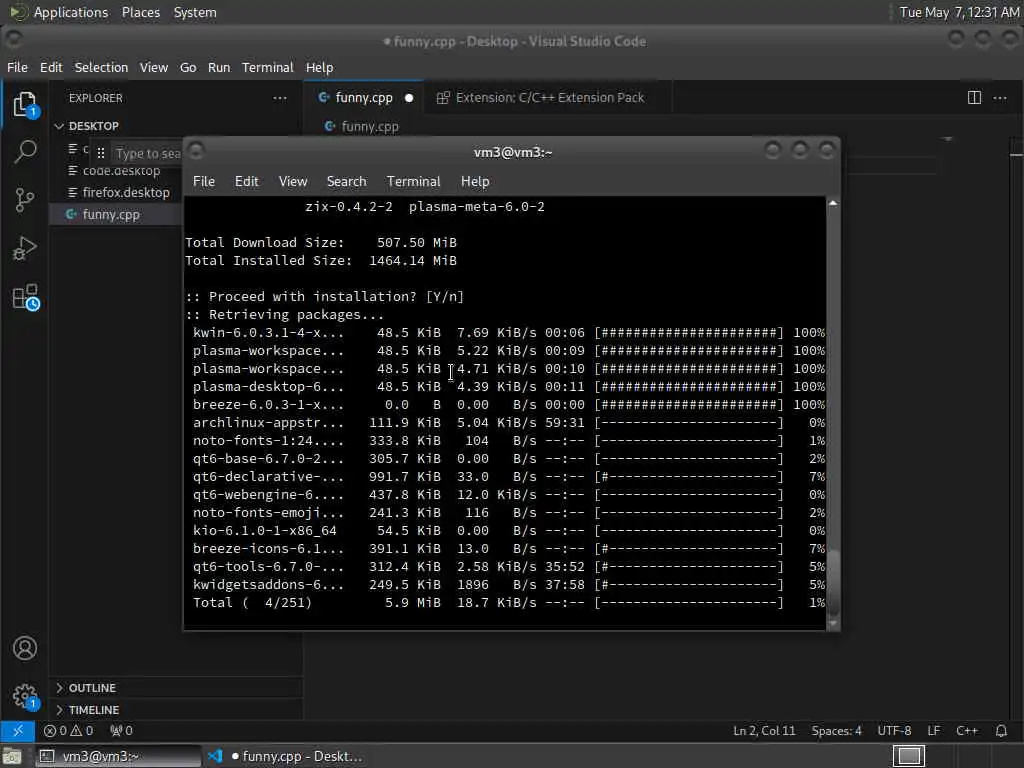Viewport: 1024px width, 768px height.
Task: Open the Source Control view icon
Action: point(25,200)
